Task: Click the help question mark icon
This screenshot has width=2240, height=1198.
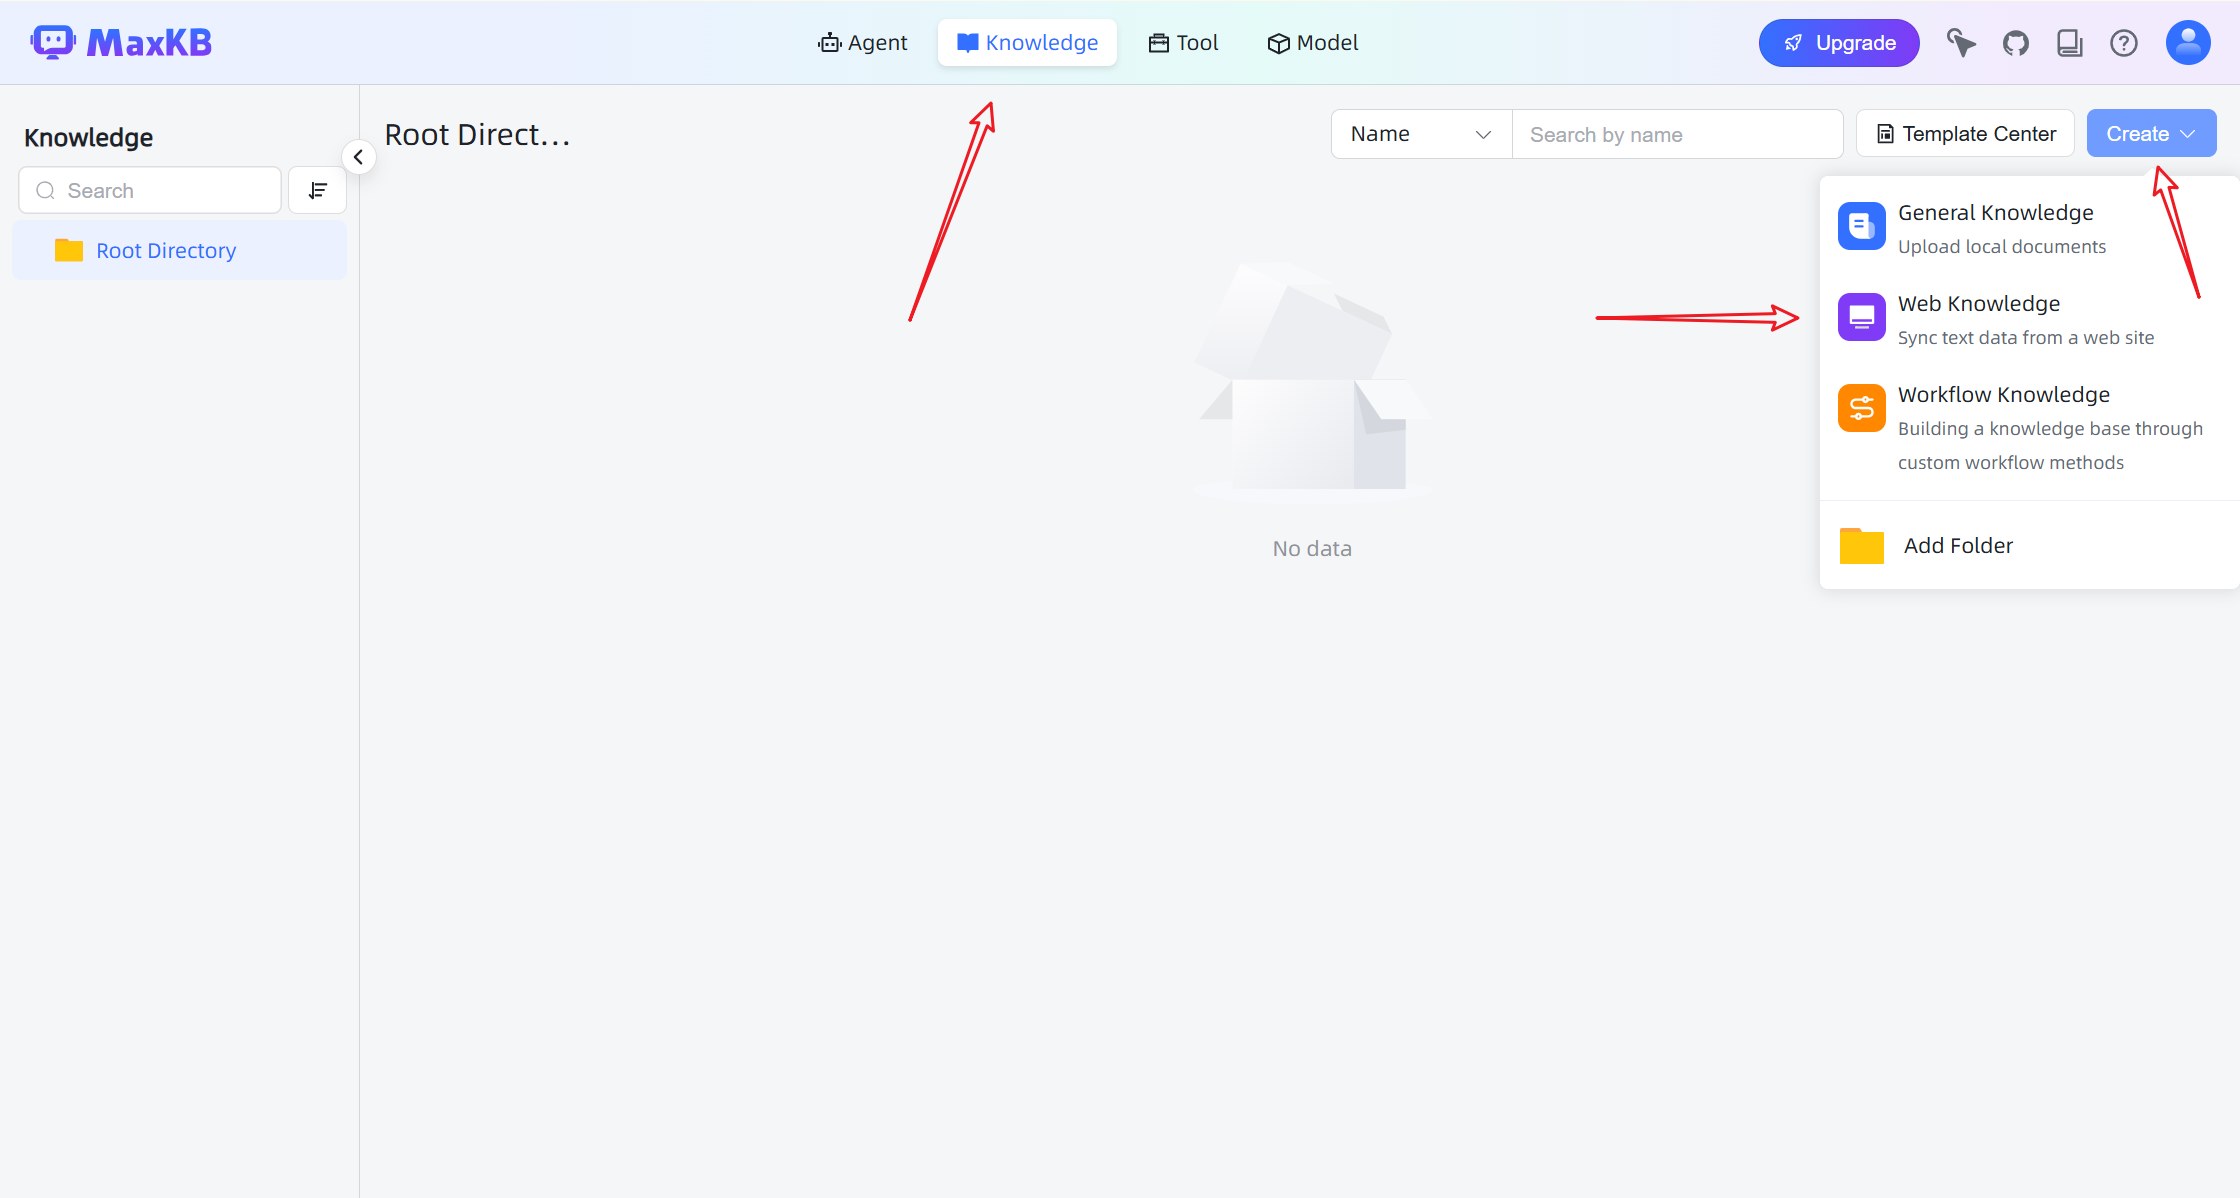Action: click(x=2123, y=43)
